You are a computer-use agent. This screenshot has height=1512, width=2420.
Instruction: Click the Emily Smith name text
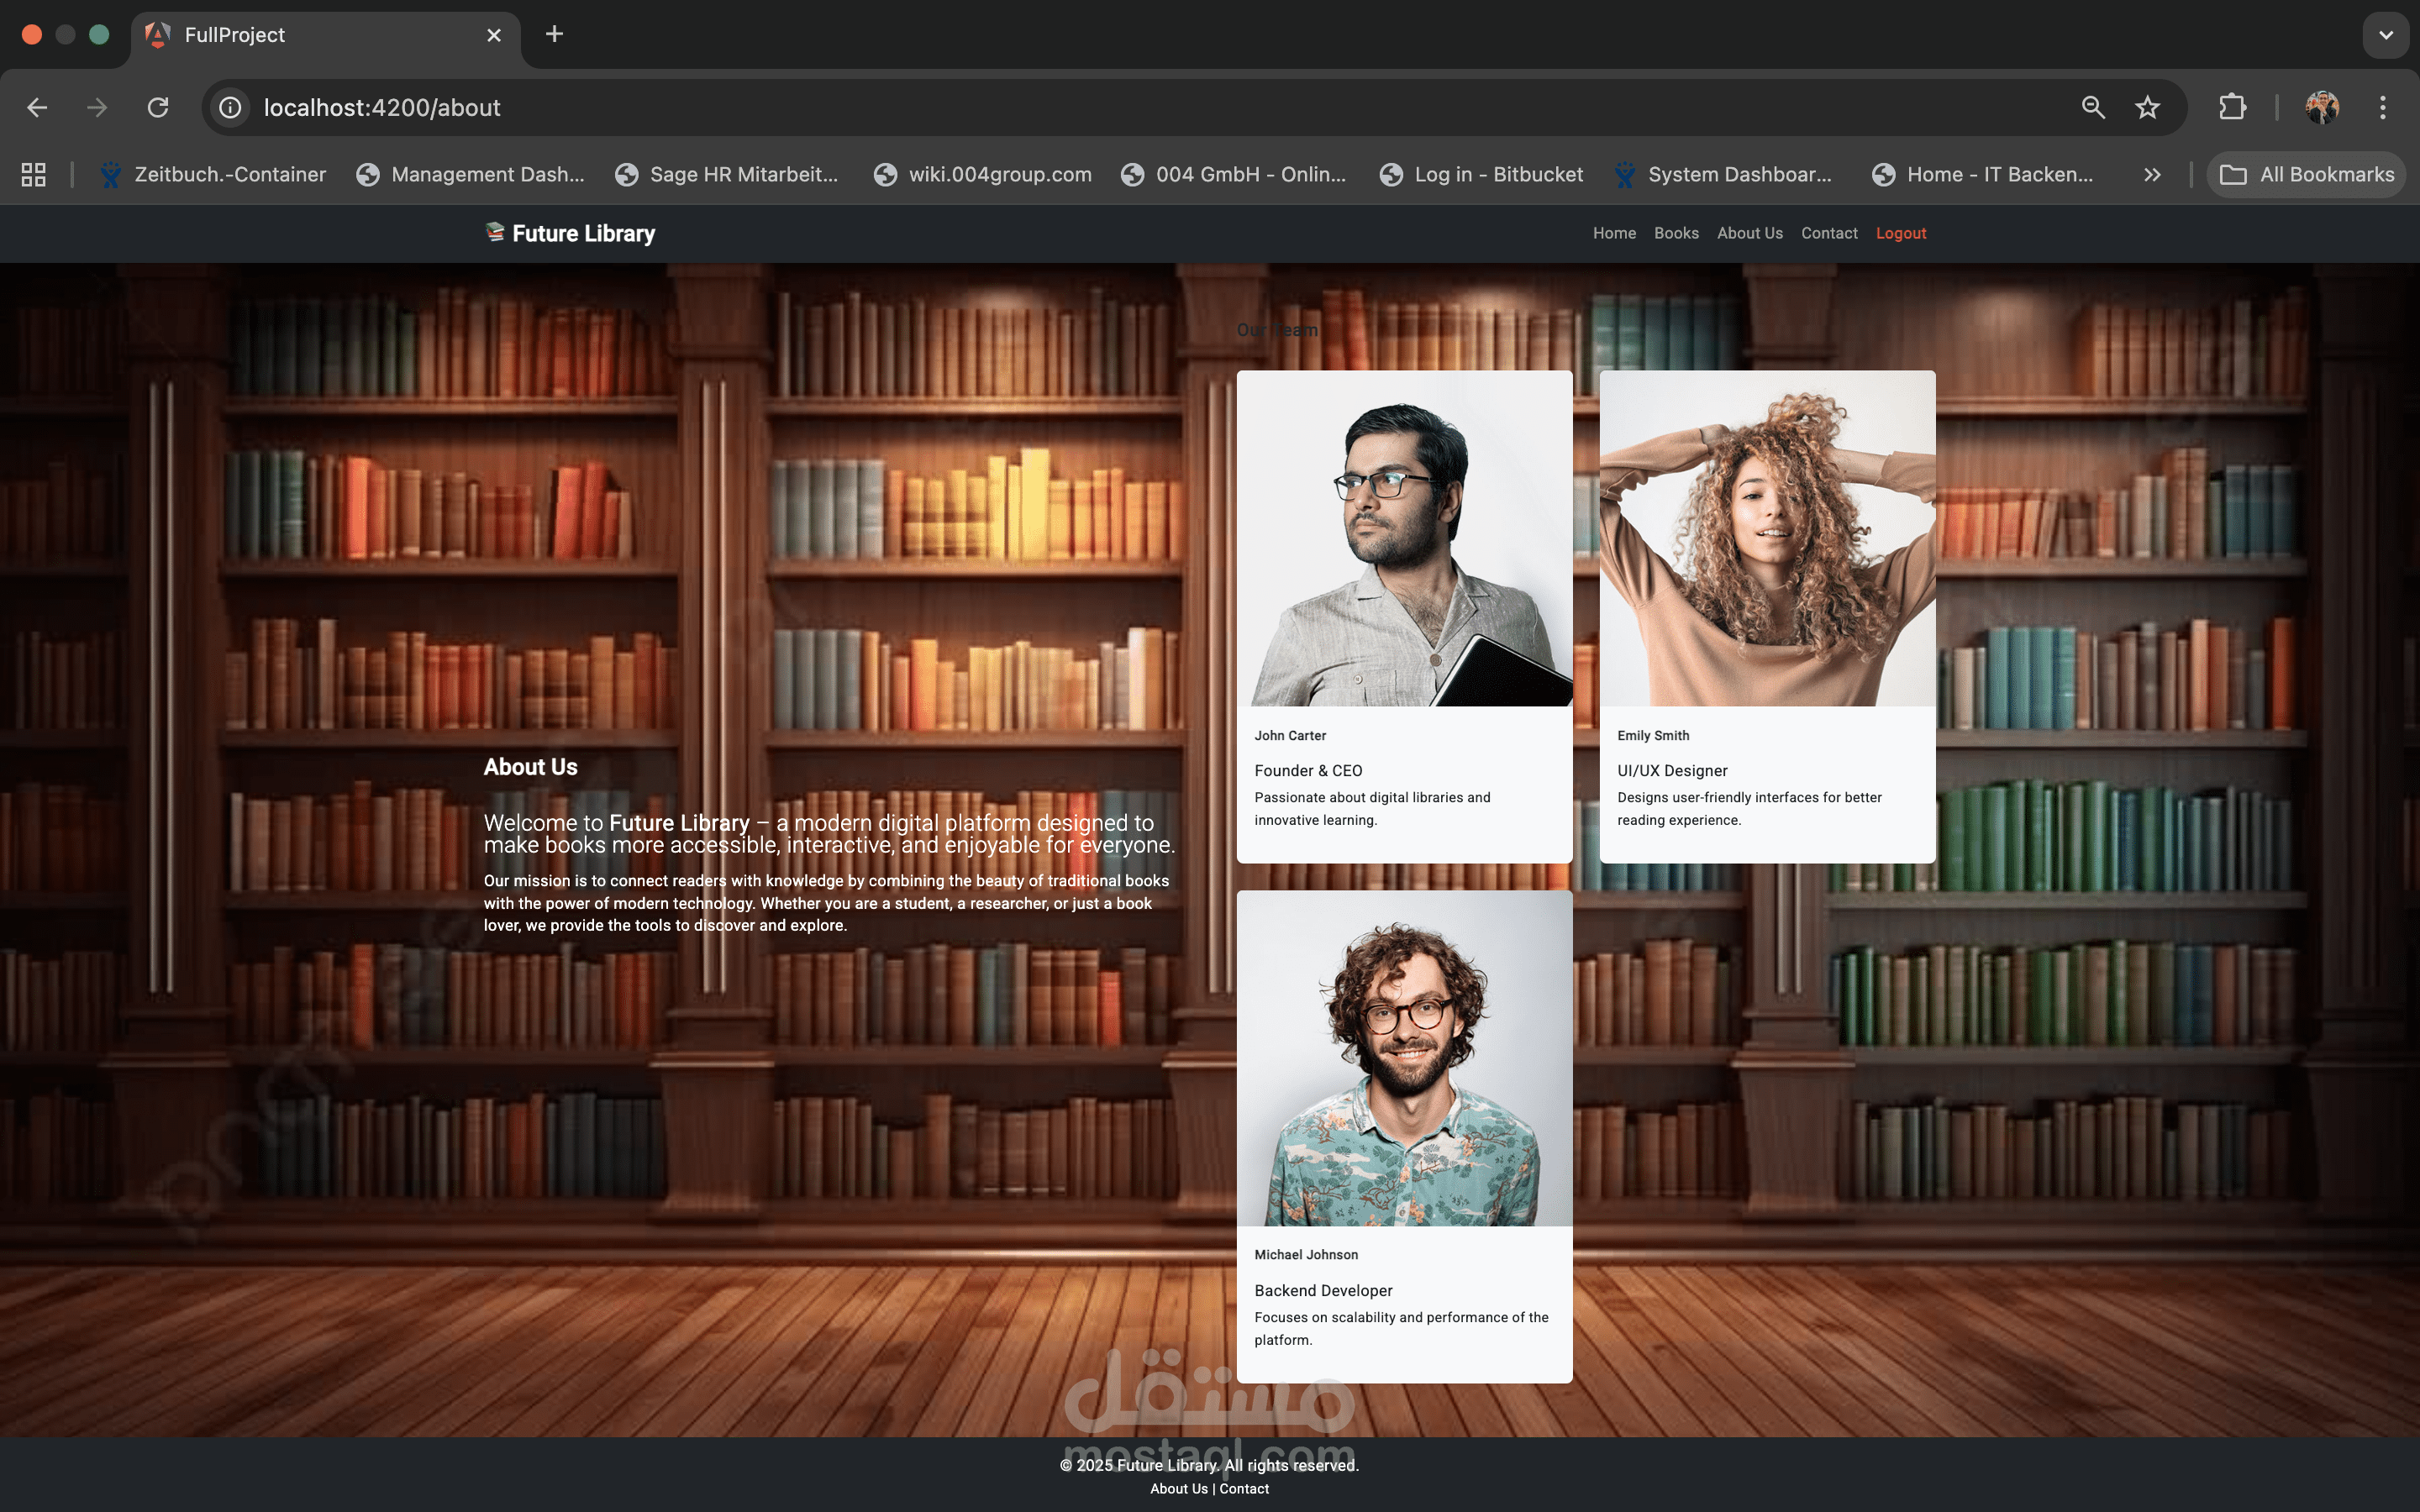coord(1653,735)
